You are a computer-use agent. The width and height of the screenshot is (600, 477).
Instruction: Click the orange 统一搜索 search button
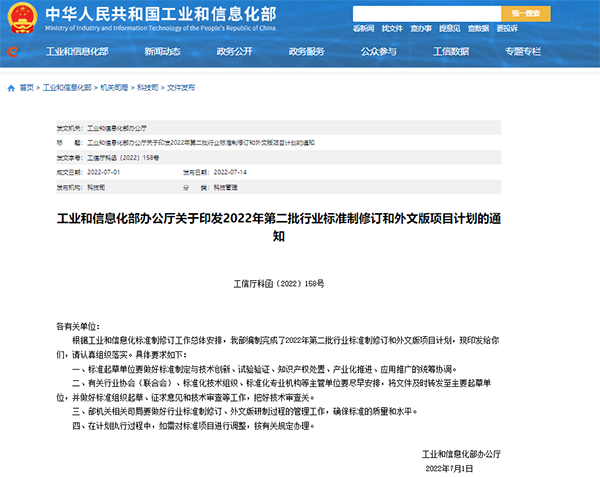pos(526,14)
